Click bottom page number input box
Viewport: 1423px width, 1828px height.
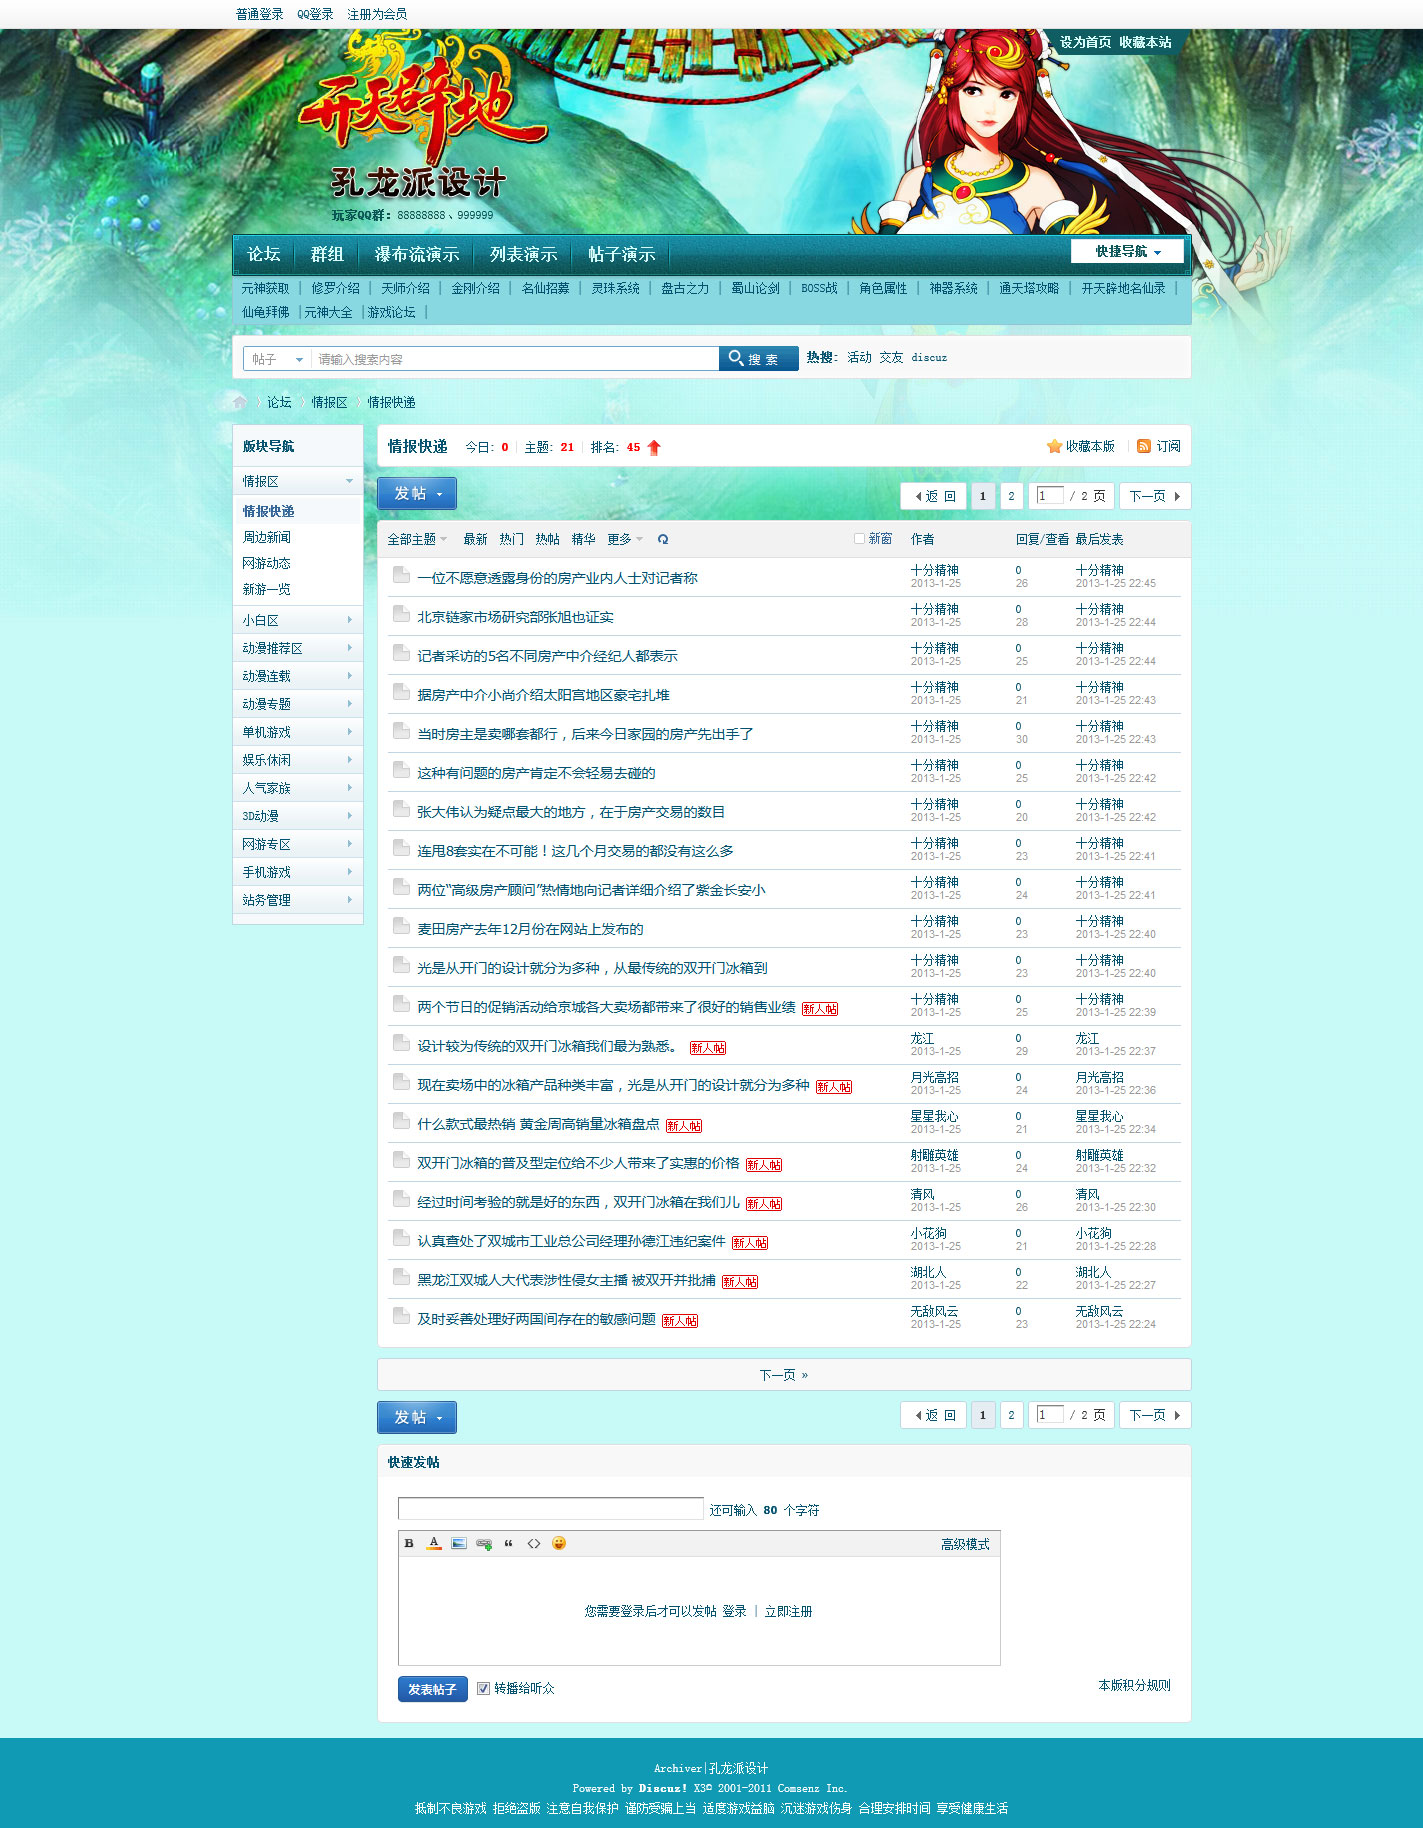[1050, 1414]
